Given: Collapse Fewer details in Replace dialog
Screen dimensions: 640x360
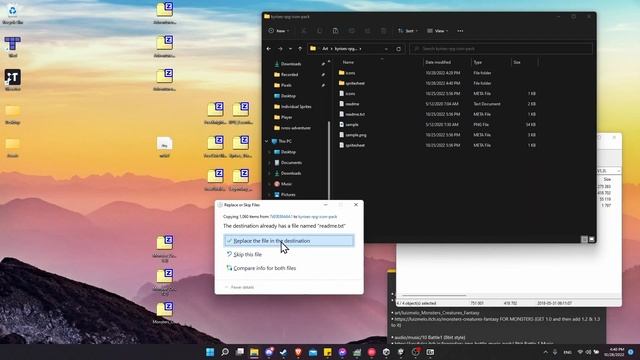Looking at the screenshot, I should point(240,287).
